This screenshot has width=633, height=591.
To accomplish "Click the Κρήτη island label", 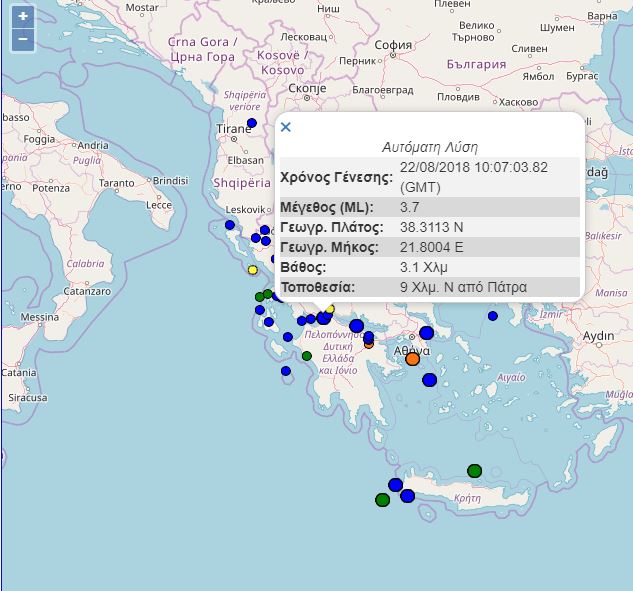I will 467,498.
